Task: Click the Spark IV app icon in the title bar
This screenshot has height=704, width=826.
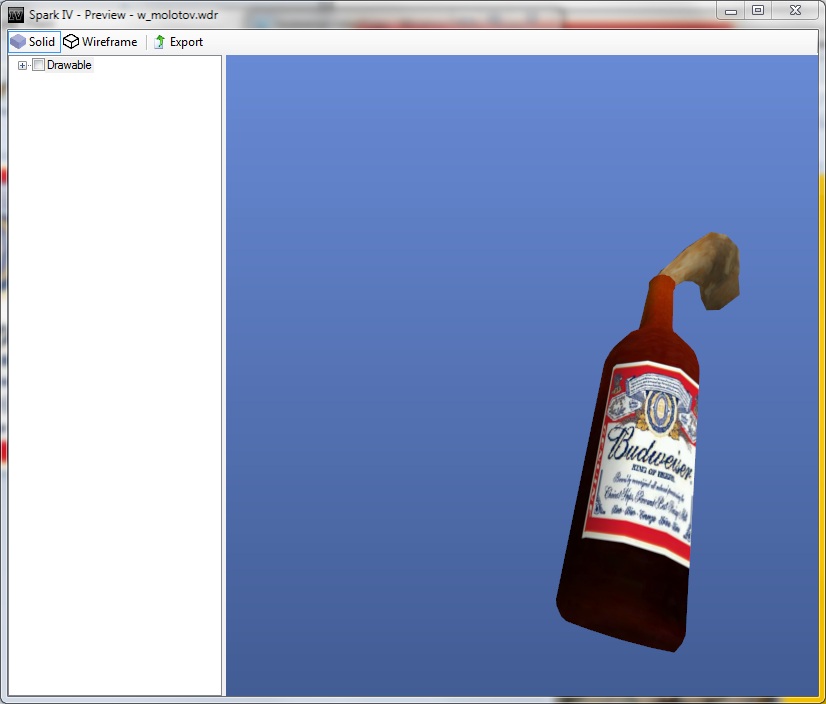Action: 16,15
